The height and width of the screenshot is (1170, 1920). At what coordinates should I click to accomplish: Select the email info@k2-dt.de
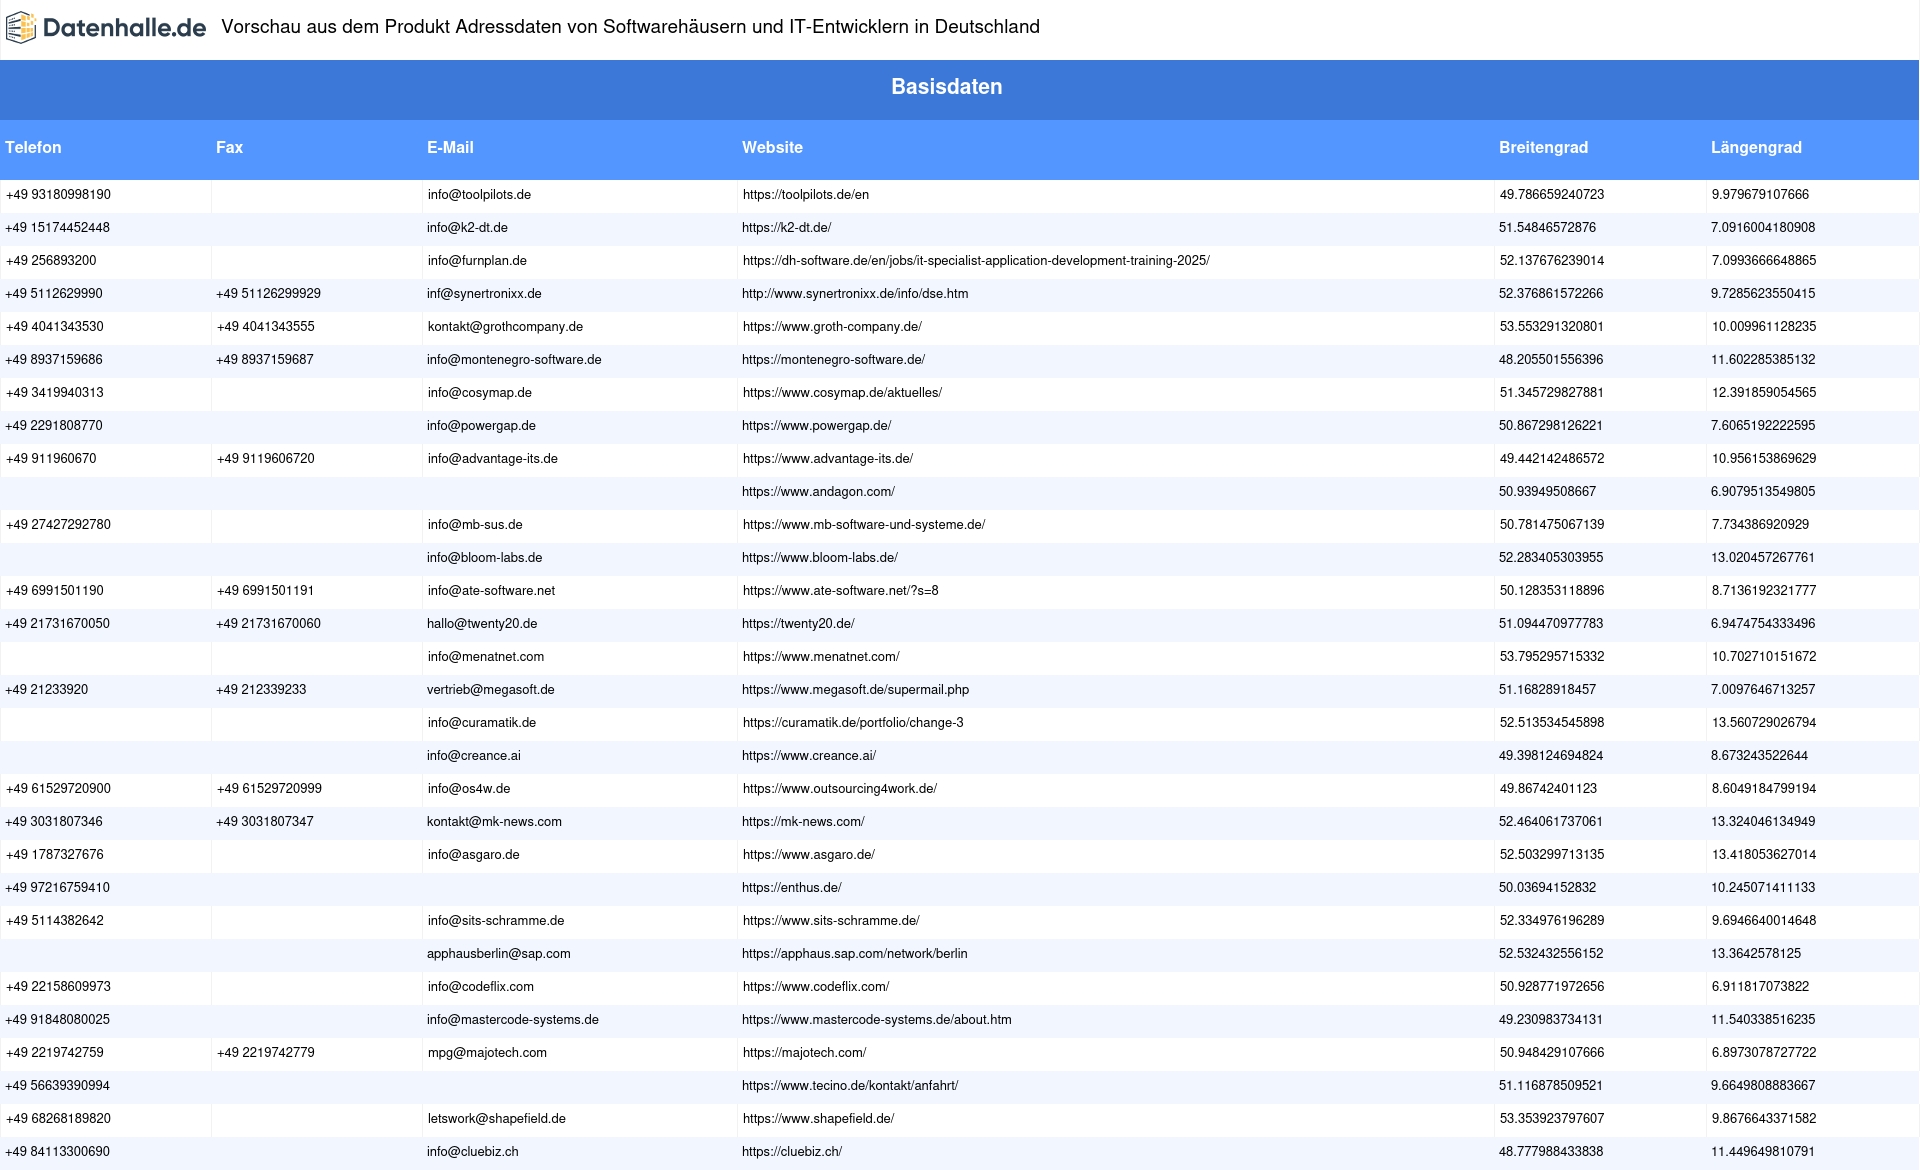coord(467,228)
